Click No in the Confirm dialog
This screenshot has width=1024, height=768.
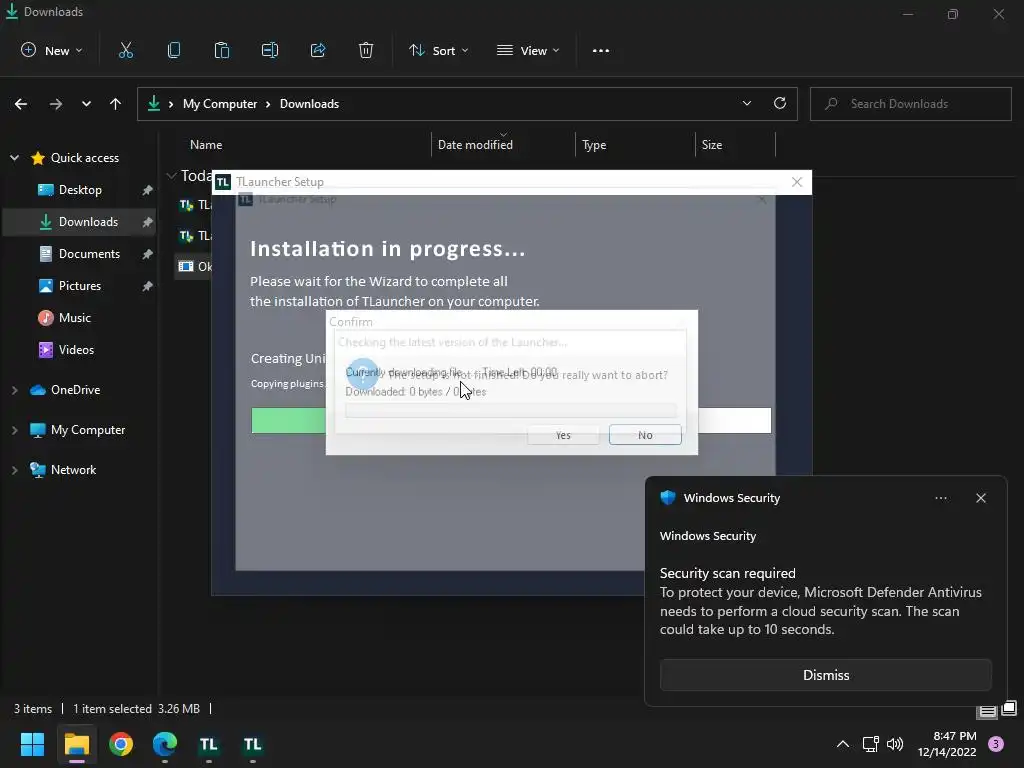pos(645,435)
